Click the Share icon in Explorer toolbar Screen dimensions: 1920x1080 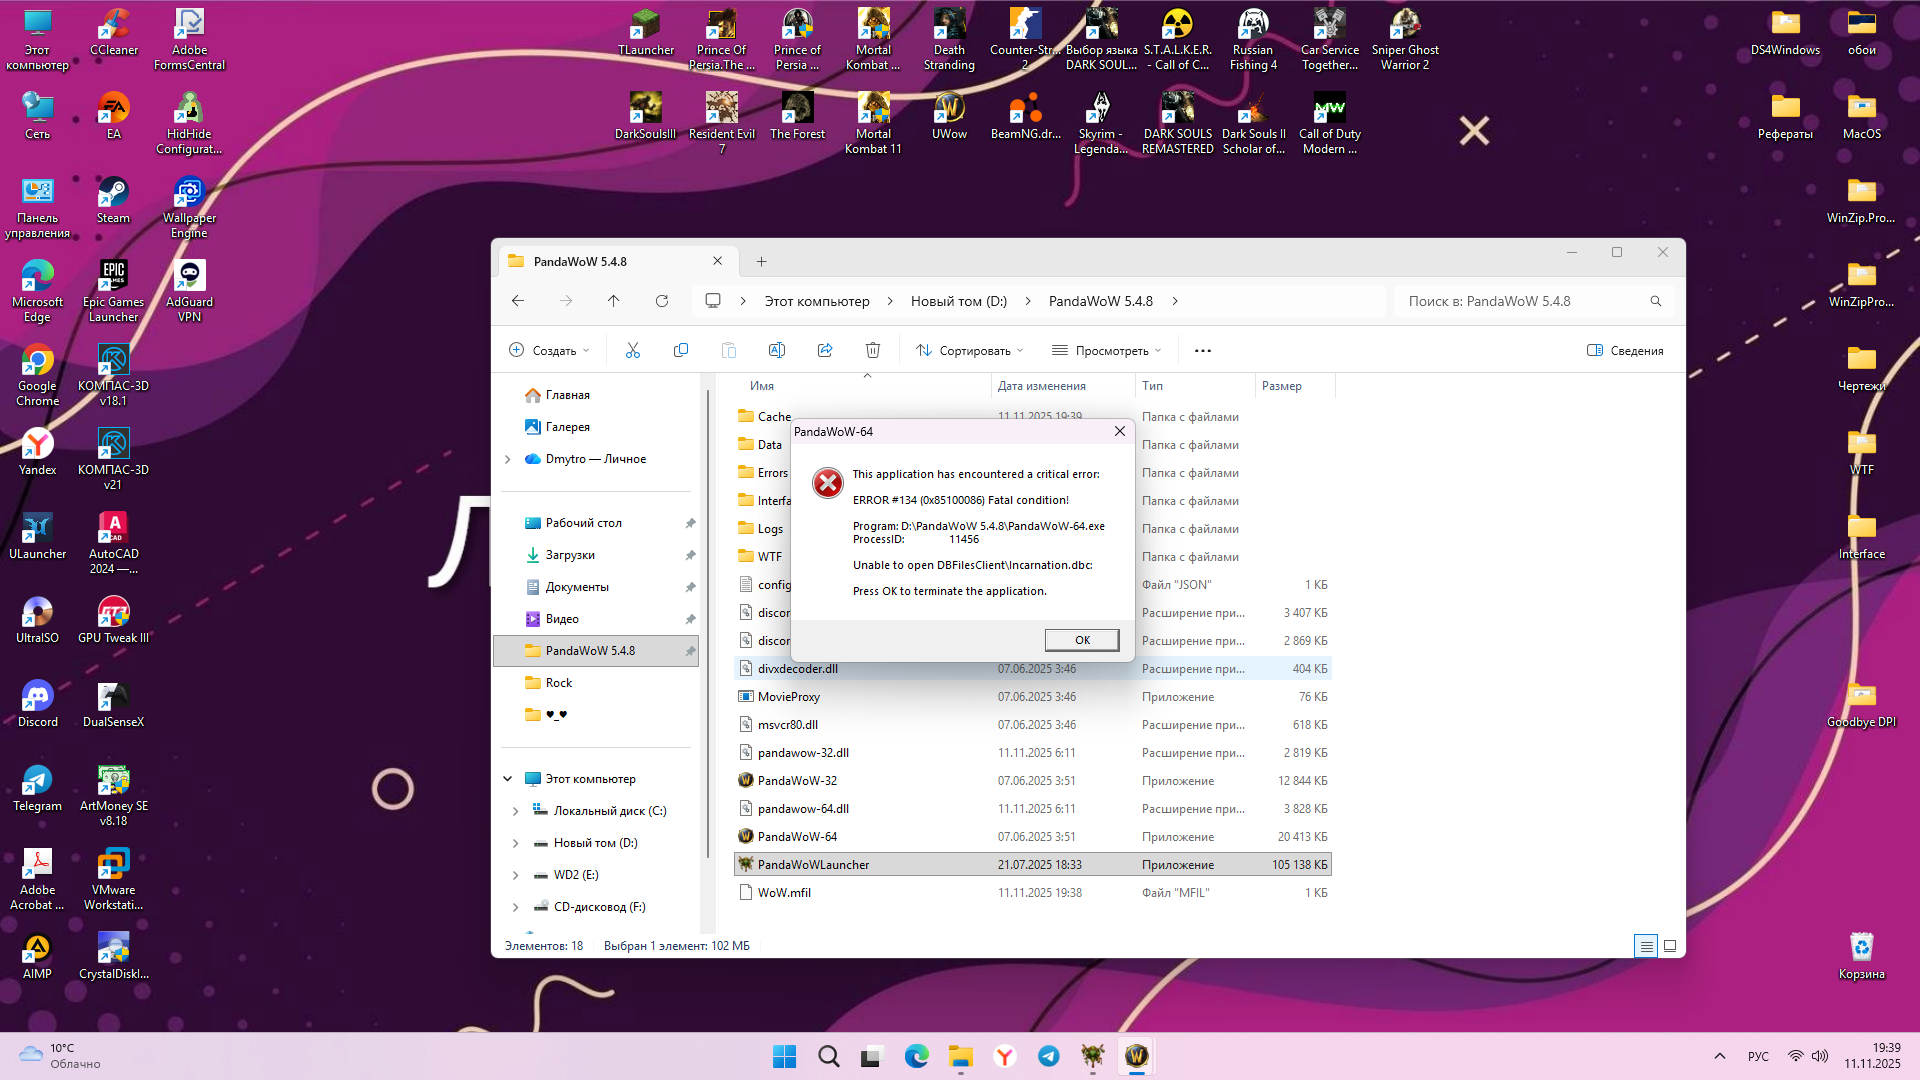click(x=825, y=350)
